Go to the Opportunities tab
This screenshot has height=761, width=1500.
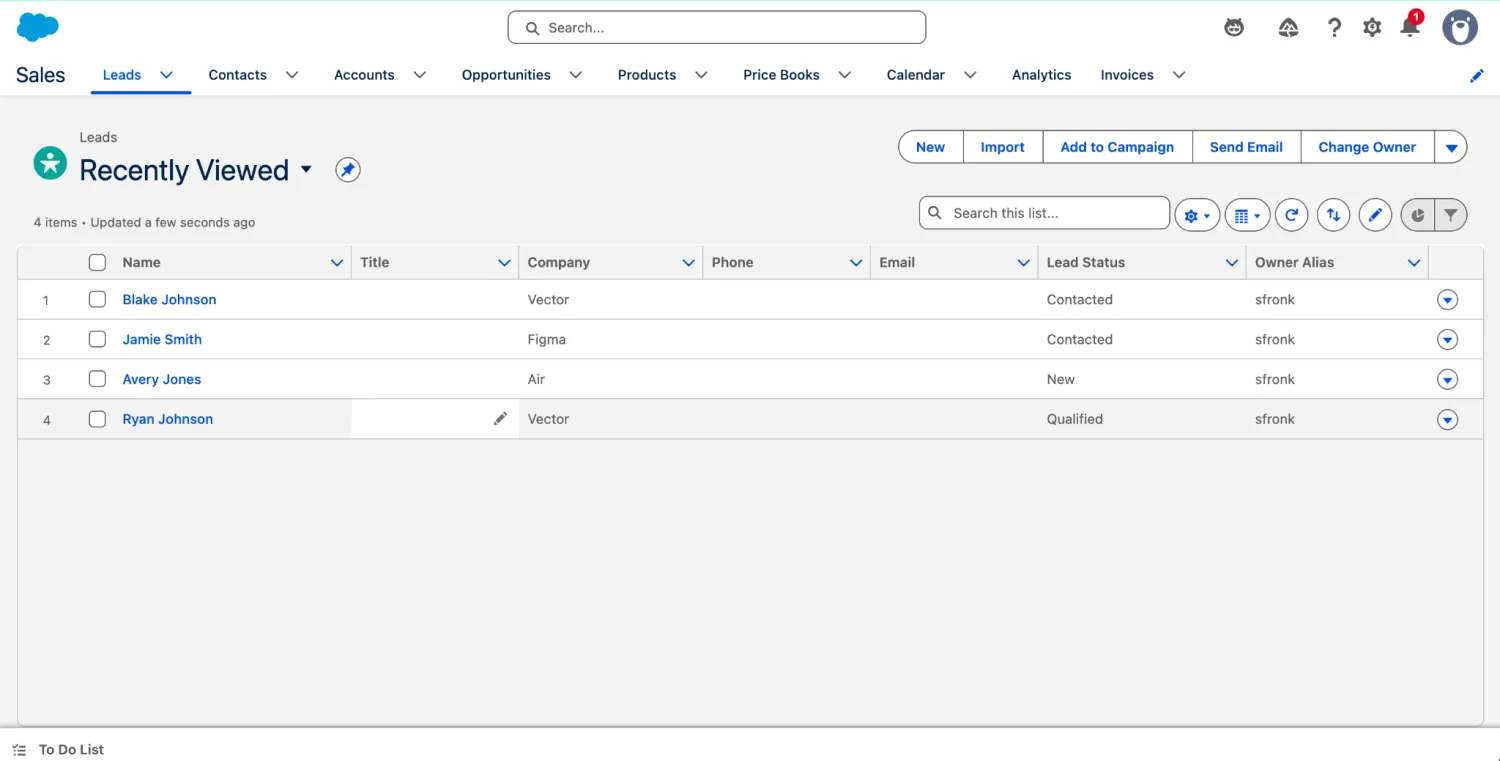(x=506, y=75)
